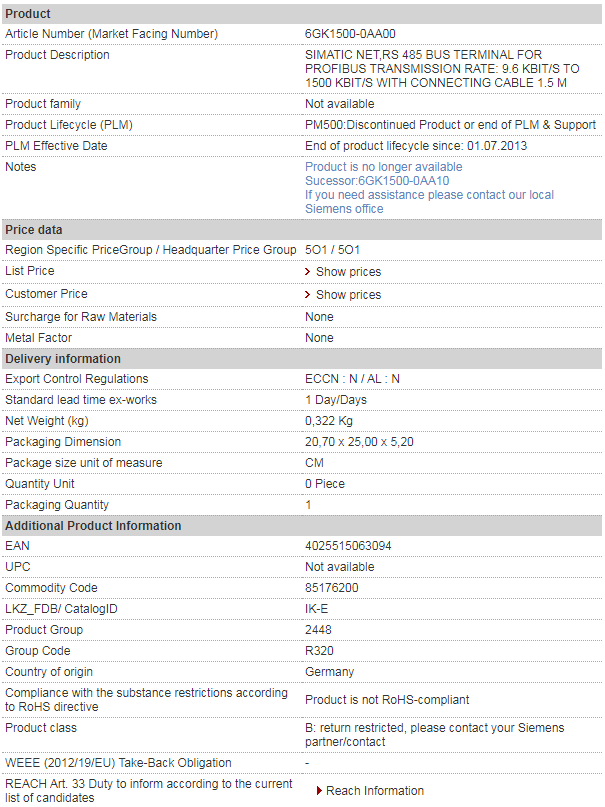
Task: Click the red chevron beside List Price
Action: click(307, 272)
